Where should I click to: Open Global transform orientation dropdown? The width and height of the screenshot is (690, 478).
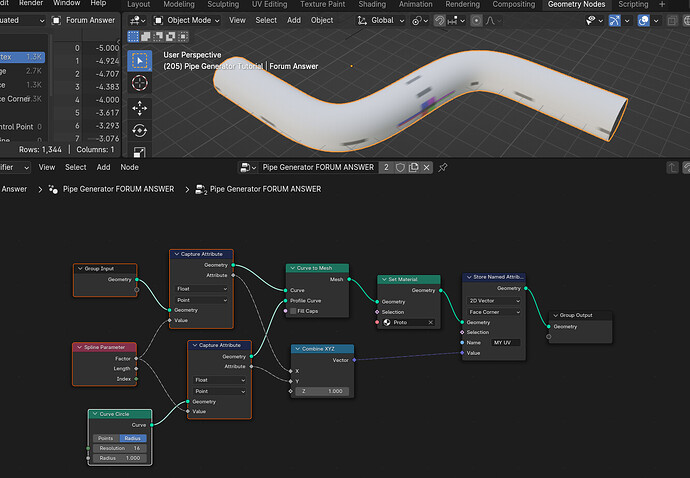pyautogui.click(x=381, y=20)
